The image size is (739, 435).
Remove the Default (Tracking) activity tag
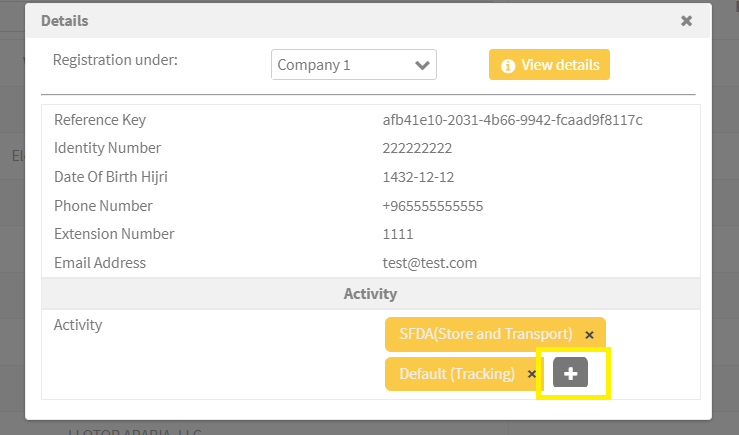[x=532, y=374]
